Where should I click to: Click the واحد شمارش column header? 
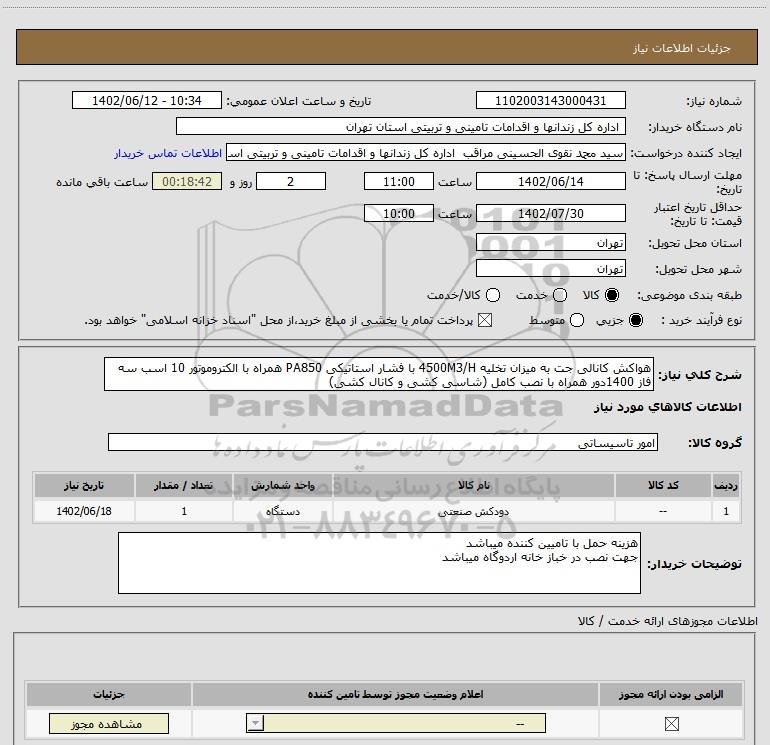[283, 485]
